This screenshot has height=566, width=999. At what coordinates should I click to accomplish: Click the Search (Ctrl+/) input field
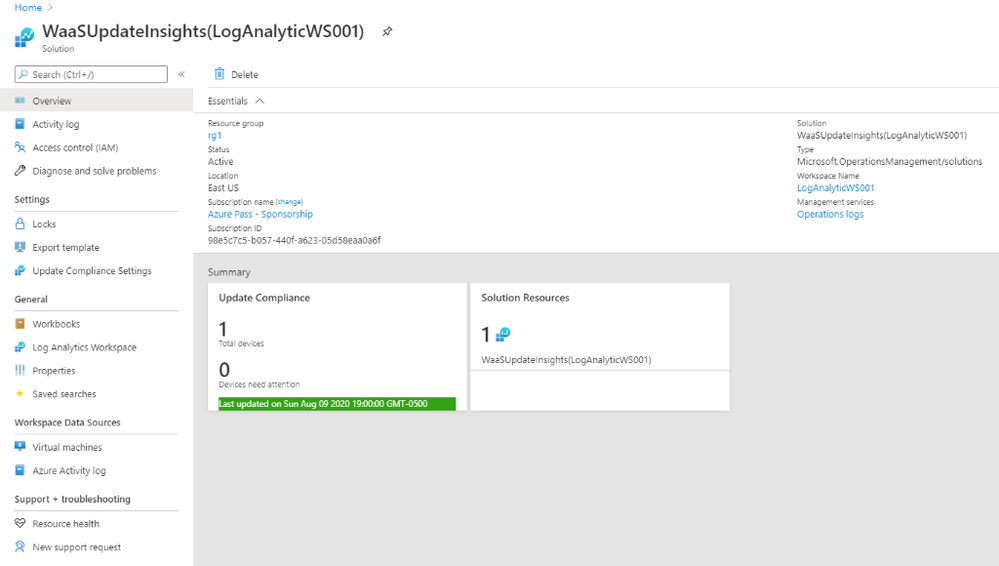(x=91, y=75)
